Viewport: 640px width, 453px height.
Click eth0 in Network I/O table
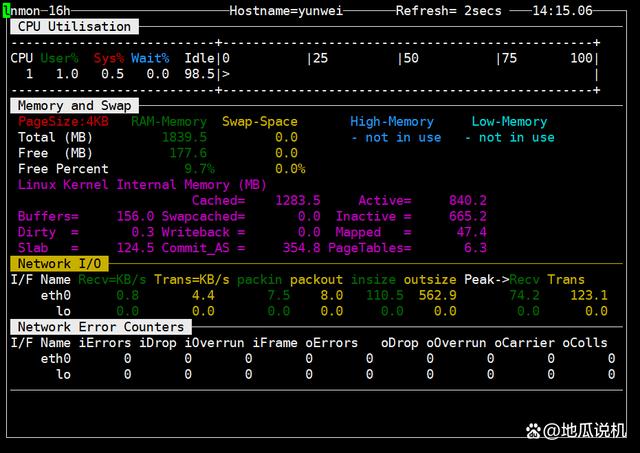pyautogui.click(x=56, y=295)
